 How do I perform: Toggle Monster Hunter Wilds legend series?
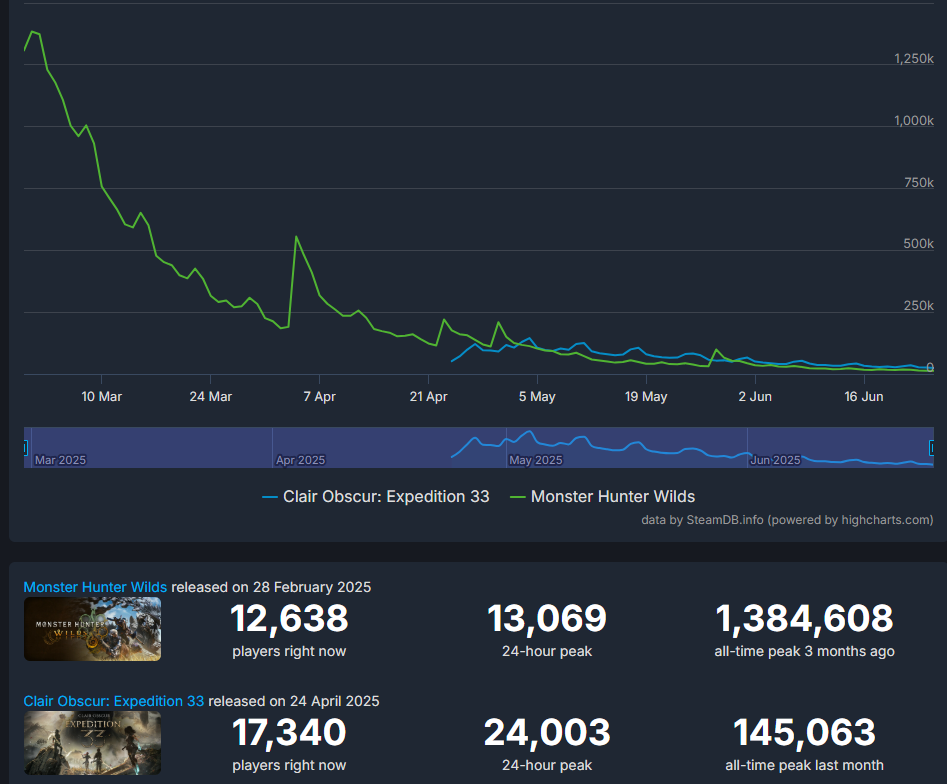pyautogui.click(x=603, y=496)
